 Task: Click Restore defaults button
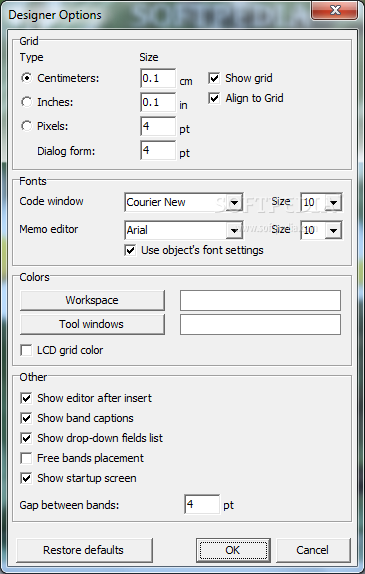tap(84, 550)
